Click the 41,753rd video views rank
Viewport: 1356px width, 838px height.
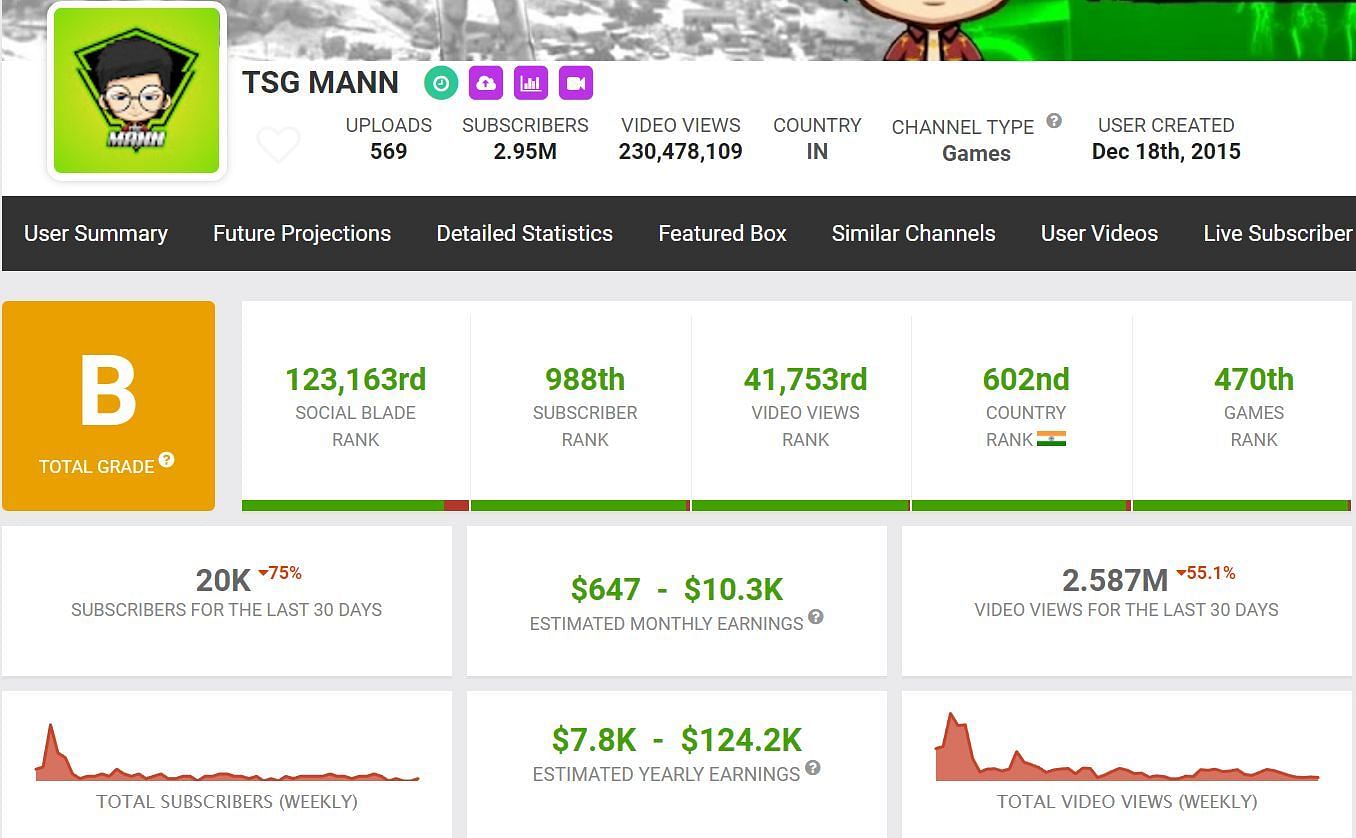coord(805,379)
